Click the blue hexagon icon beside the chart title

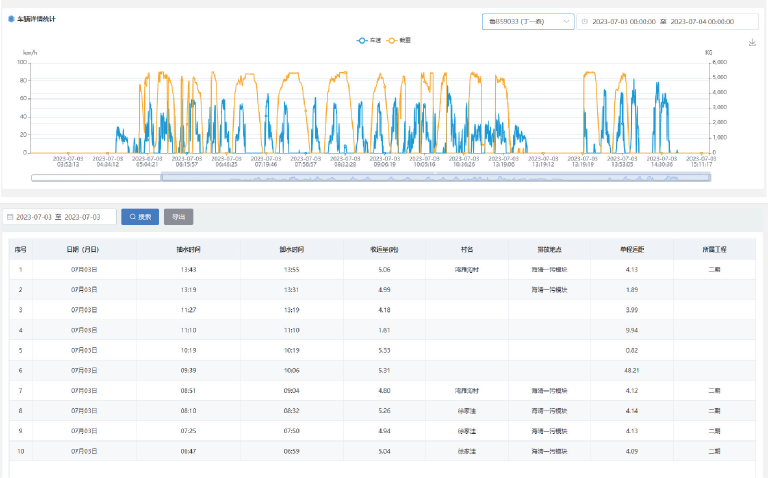tap(11, 19)
